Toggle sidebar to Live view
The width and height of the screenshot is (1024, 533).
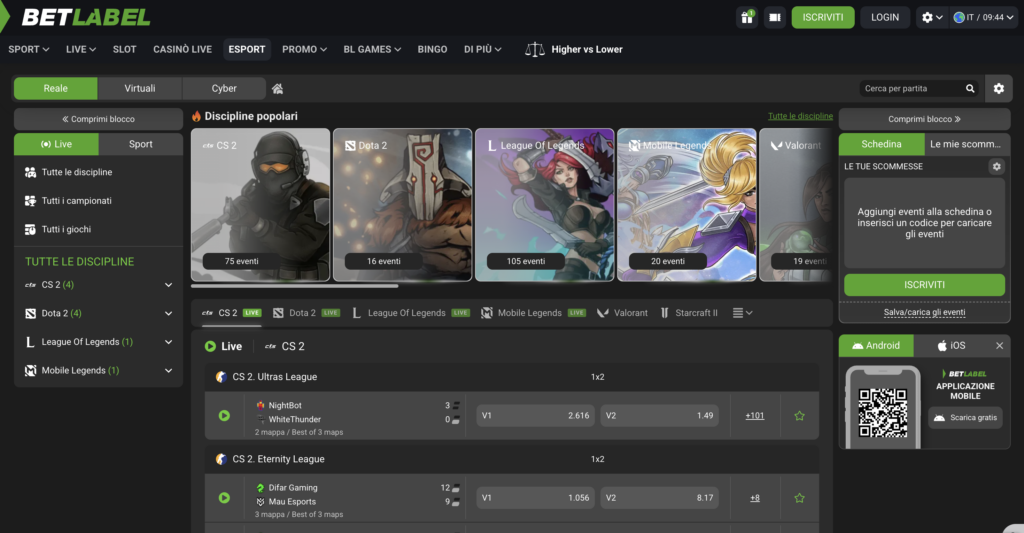[56, 144]
